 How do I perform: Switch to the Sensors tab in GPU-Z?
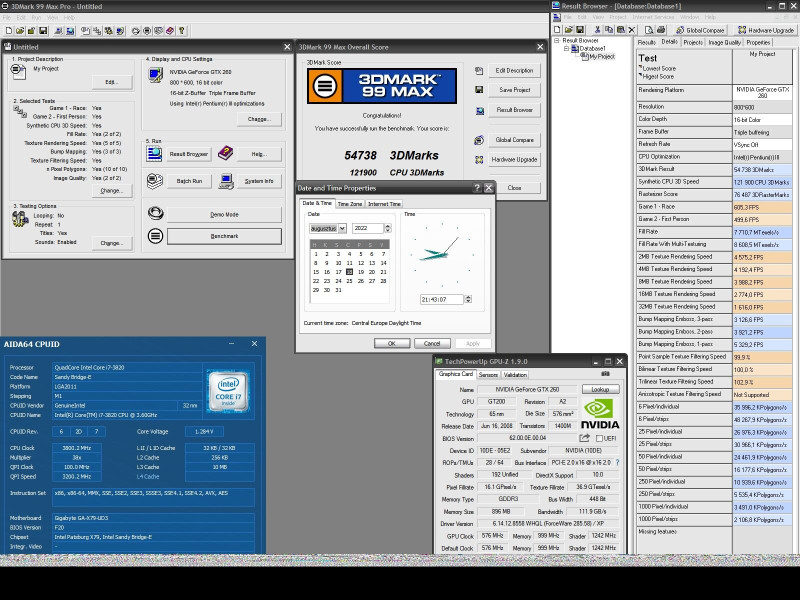[488, 374]
